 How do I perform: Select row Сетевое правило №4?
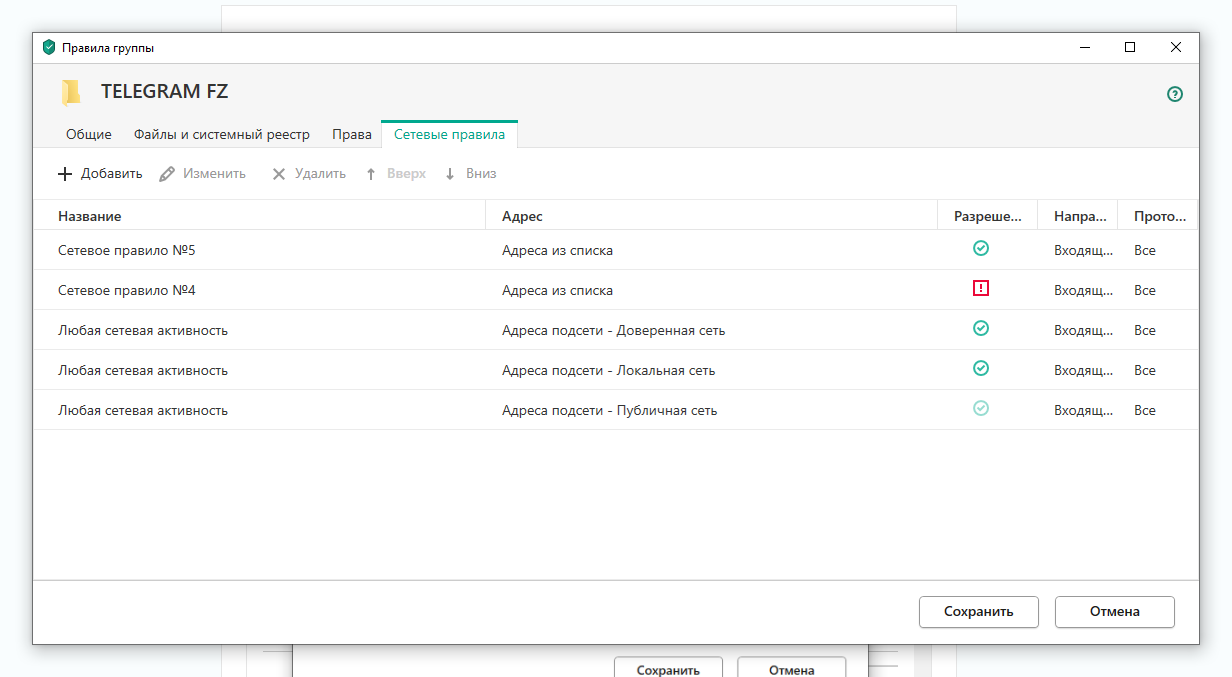coord(616,290)
